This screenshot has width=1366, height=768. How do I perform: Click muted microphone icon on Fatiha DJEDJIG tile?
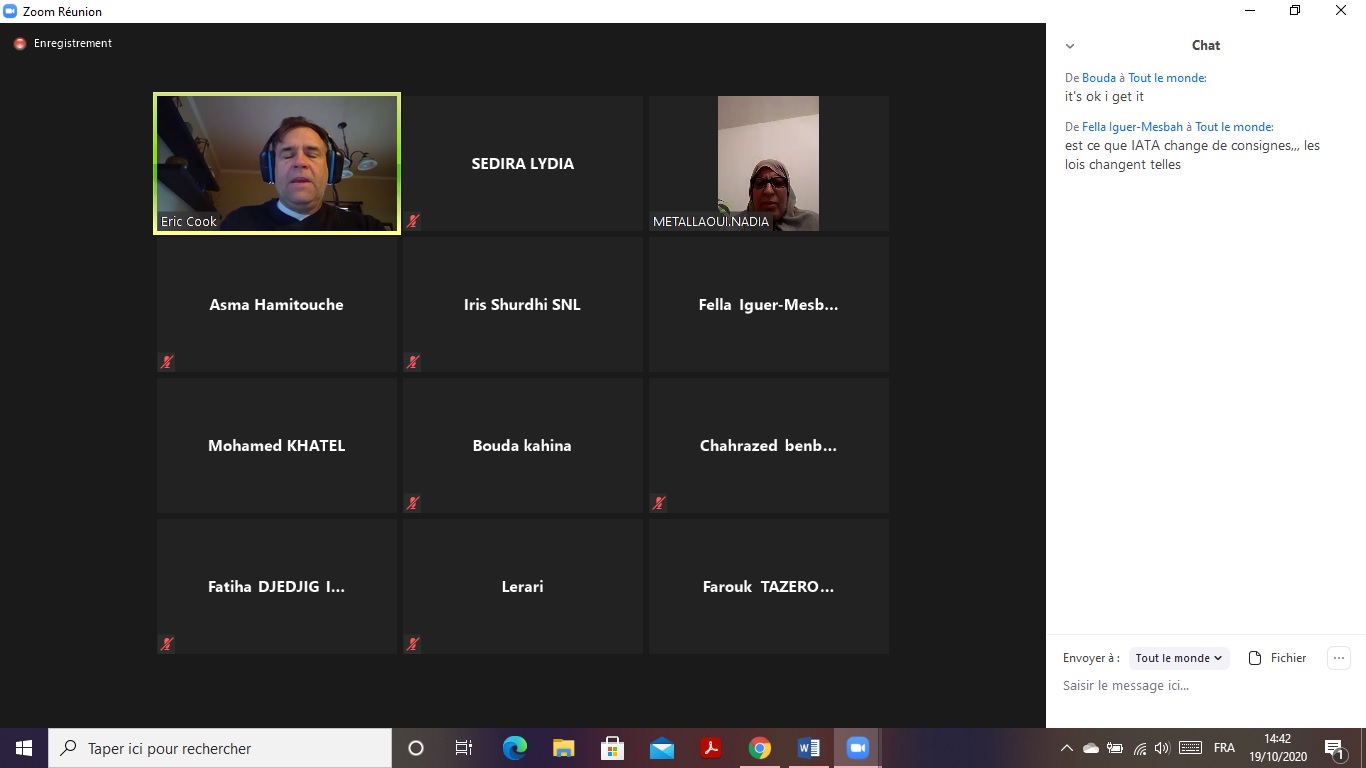[x=167, y=644]
